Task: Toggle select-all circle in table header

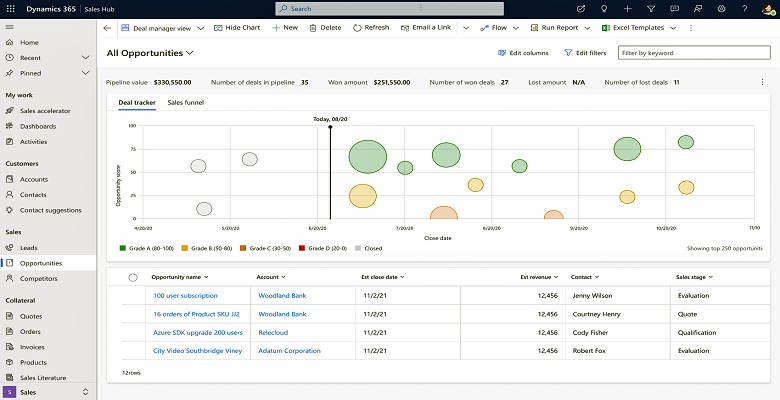Action: 133,278
